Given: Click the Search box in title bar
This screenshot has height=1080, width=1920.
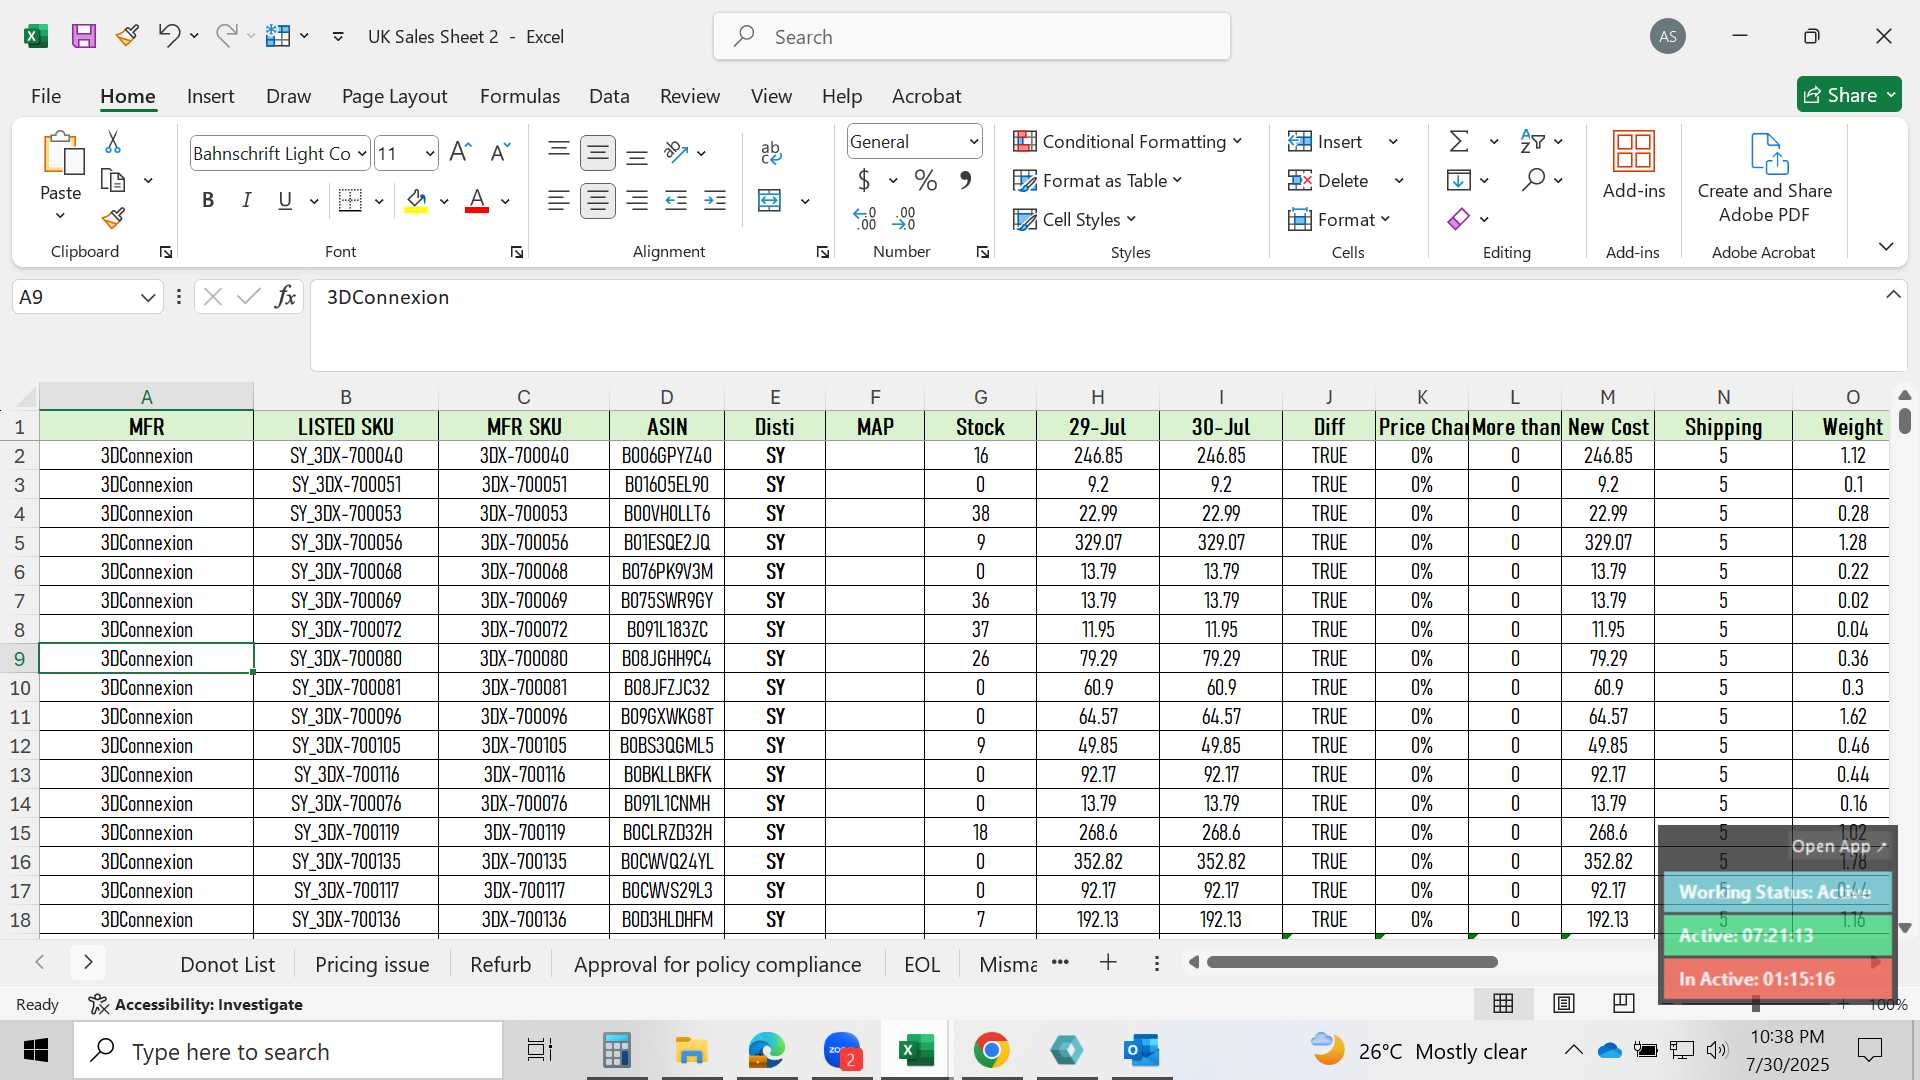Looking at the screenshot, I should 972,37.
